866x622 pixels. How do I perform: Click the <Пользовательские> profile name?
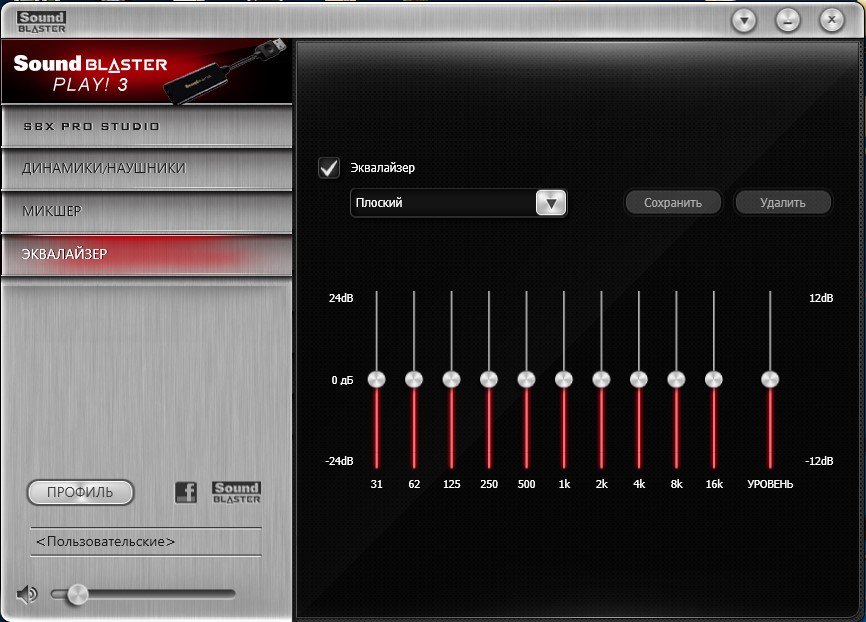105,542
